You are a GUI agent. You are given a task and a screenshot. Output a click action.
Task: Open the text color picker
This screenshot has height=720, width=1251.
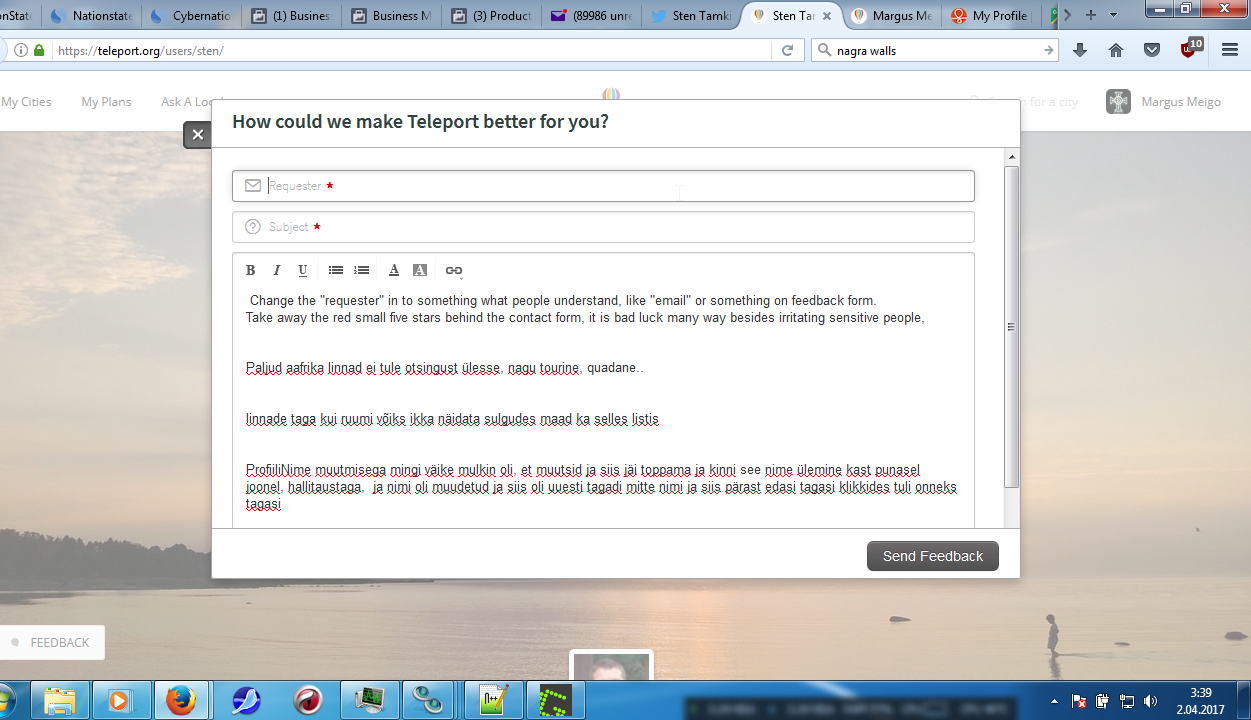[394, 270]
